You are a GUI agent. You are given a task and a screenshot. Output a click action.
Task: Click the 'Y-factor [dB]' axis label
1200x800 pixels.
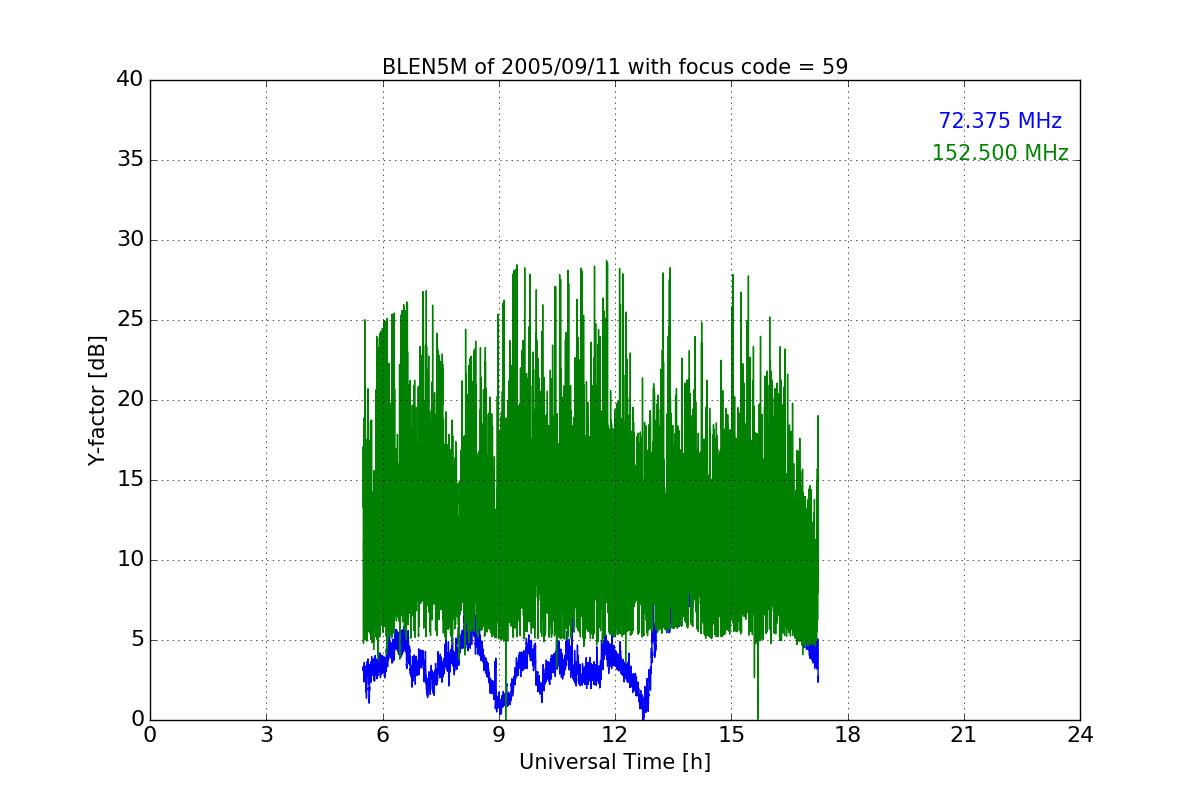tap(97, 400)
